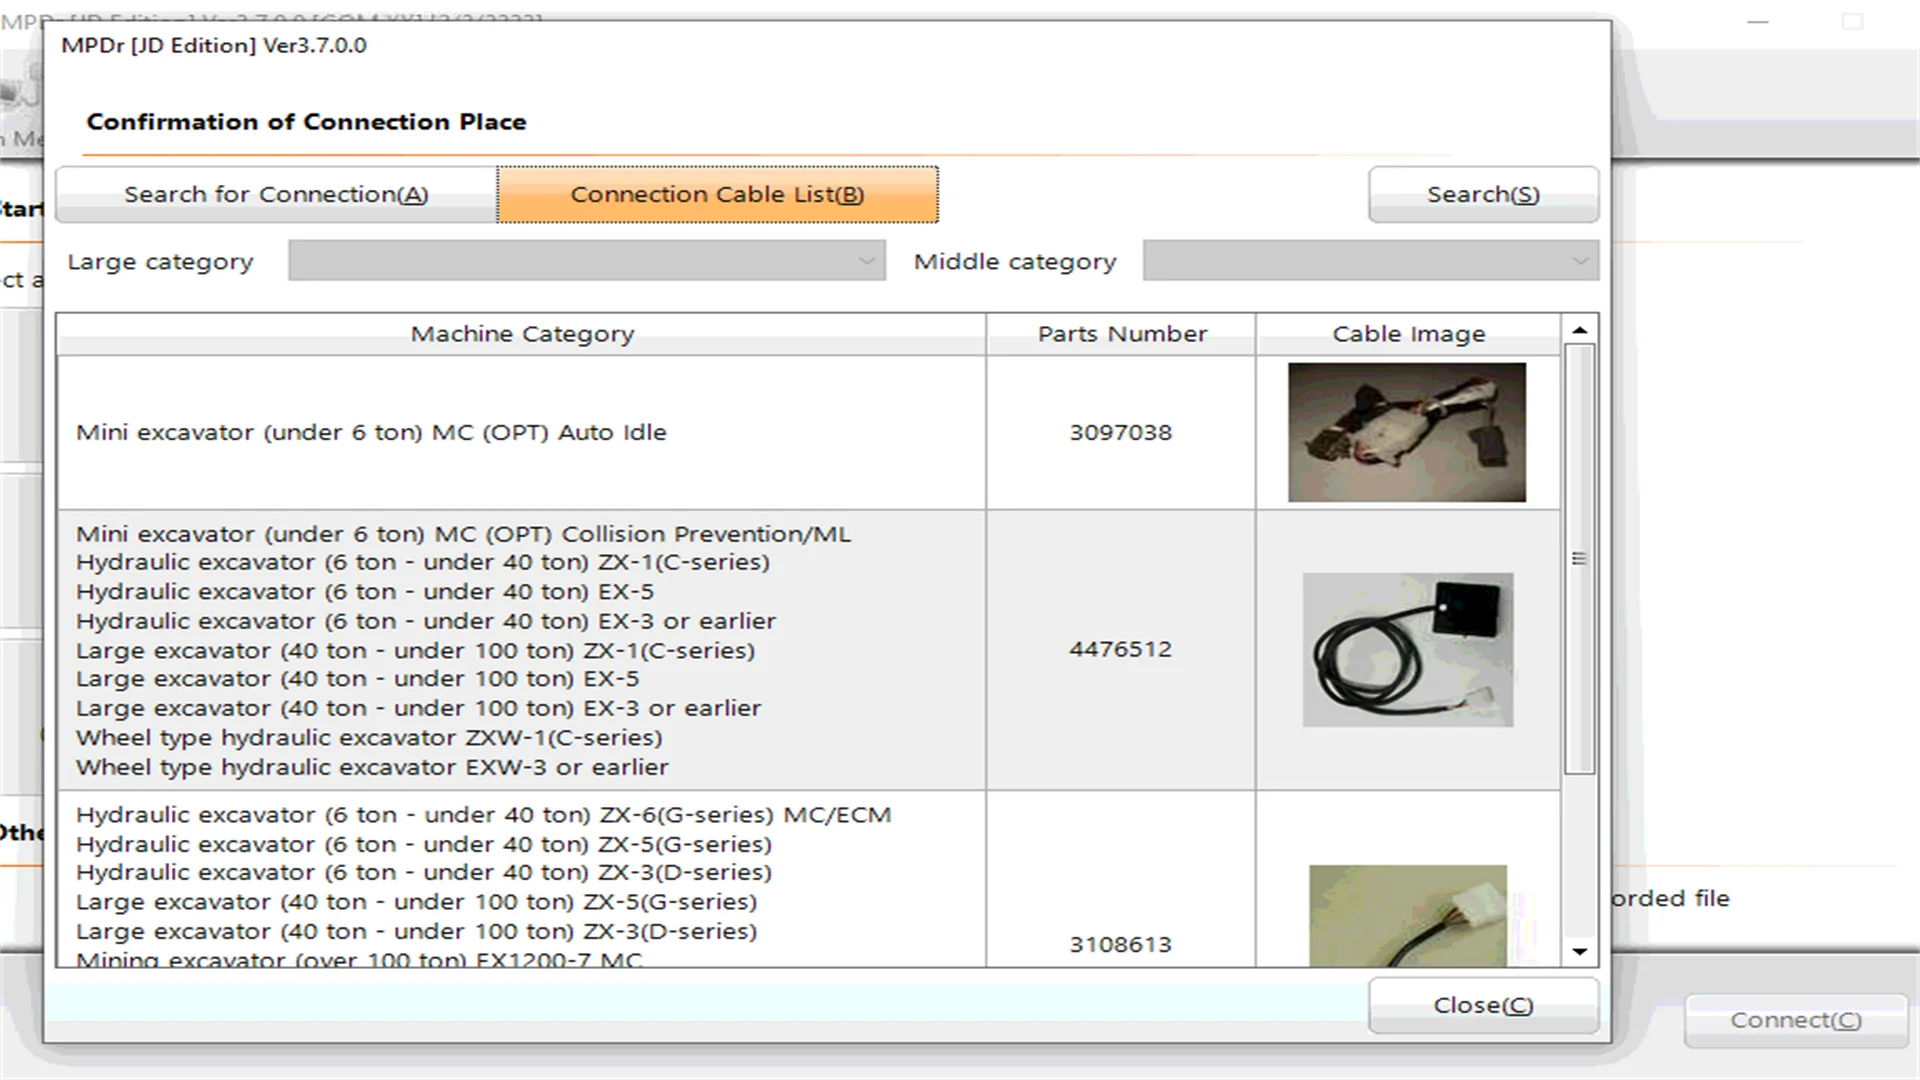Click the Cable Image column header
The height and width of the screenshot is (1080, 1920).
point(1408,334)
